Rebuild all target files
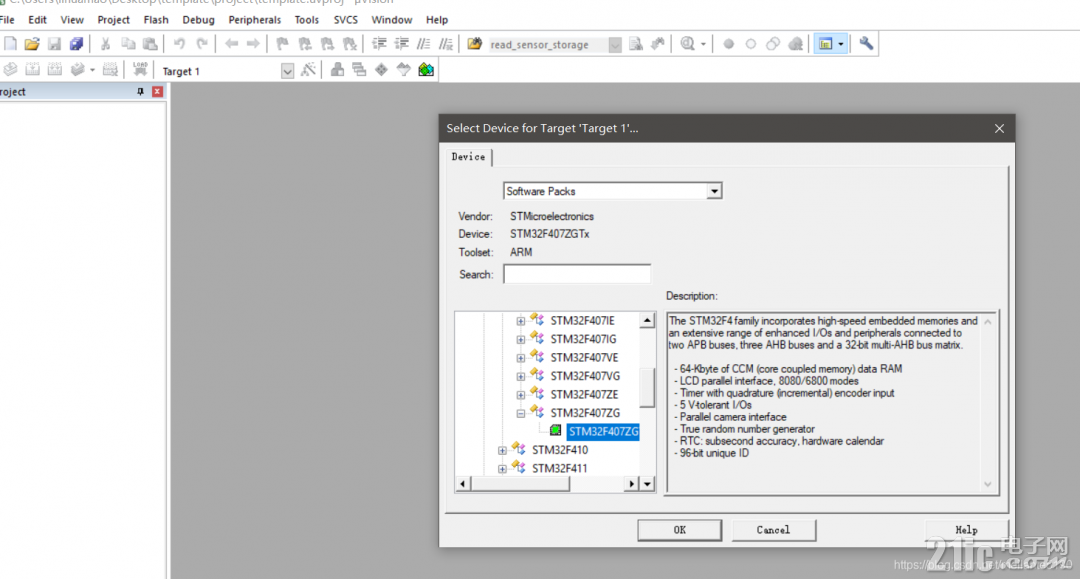Screen dimensions: 1080x579 point(54,70)
